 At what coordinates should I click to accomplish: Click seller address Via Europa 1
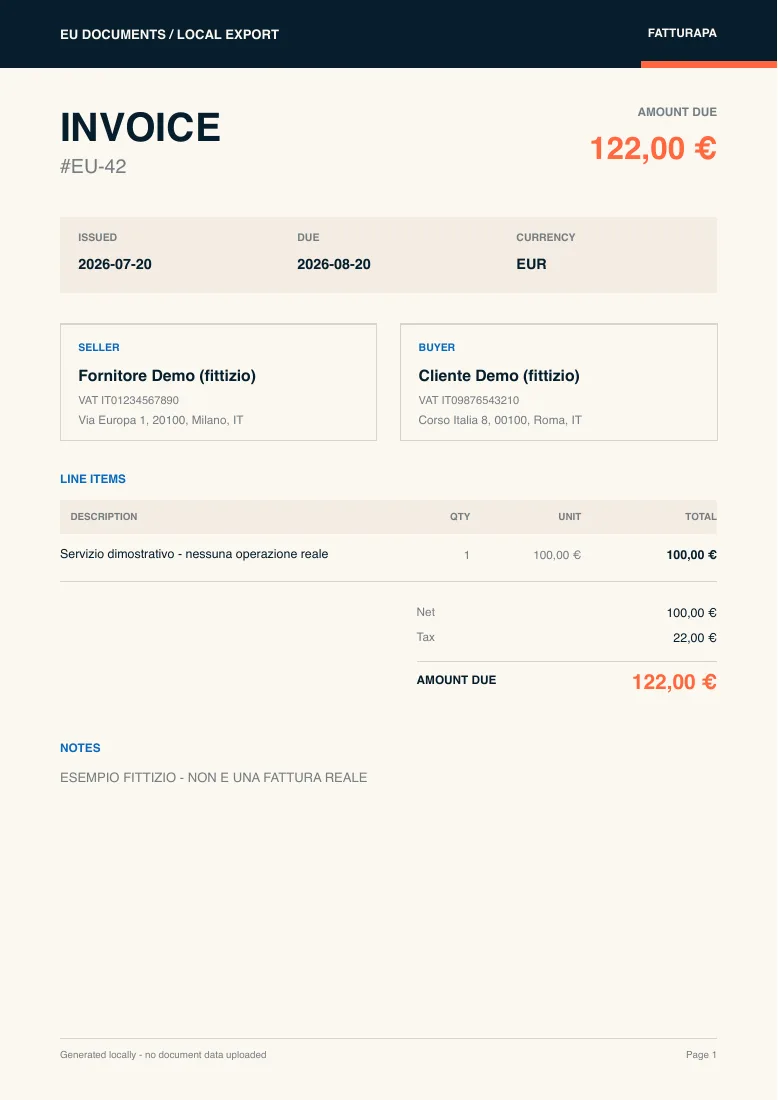click(x=161, y=420)
